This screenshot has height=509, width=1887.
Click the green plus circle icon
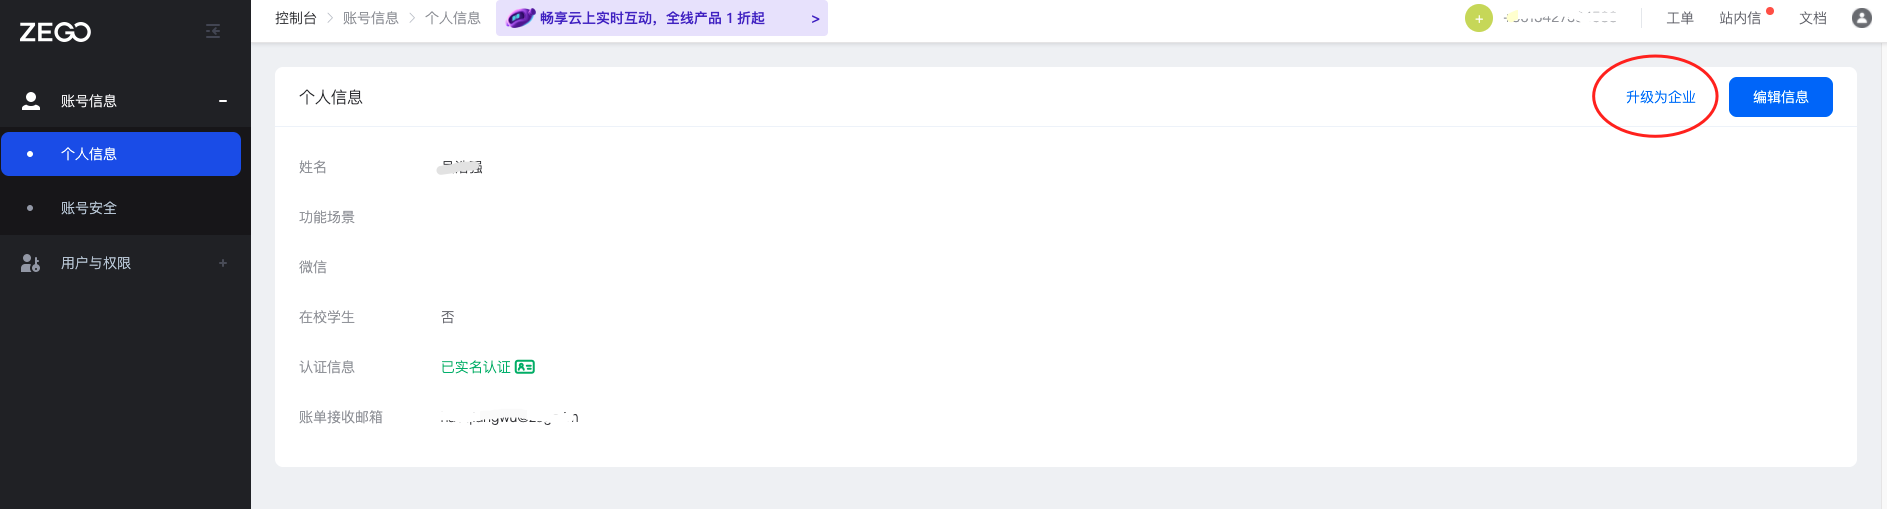[1479, 18]
